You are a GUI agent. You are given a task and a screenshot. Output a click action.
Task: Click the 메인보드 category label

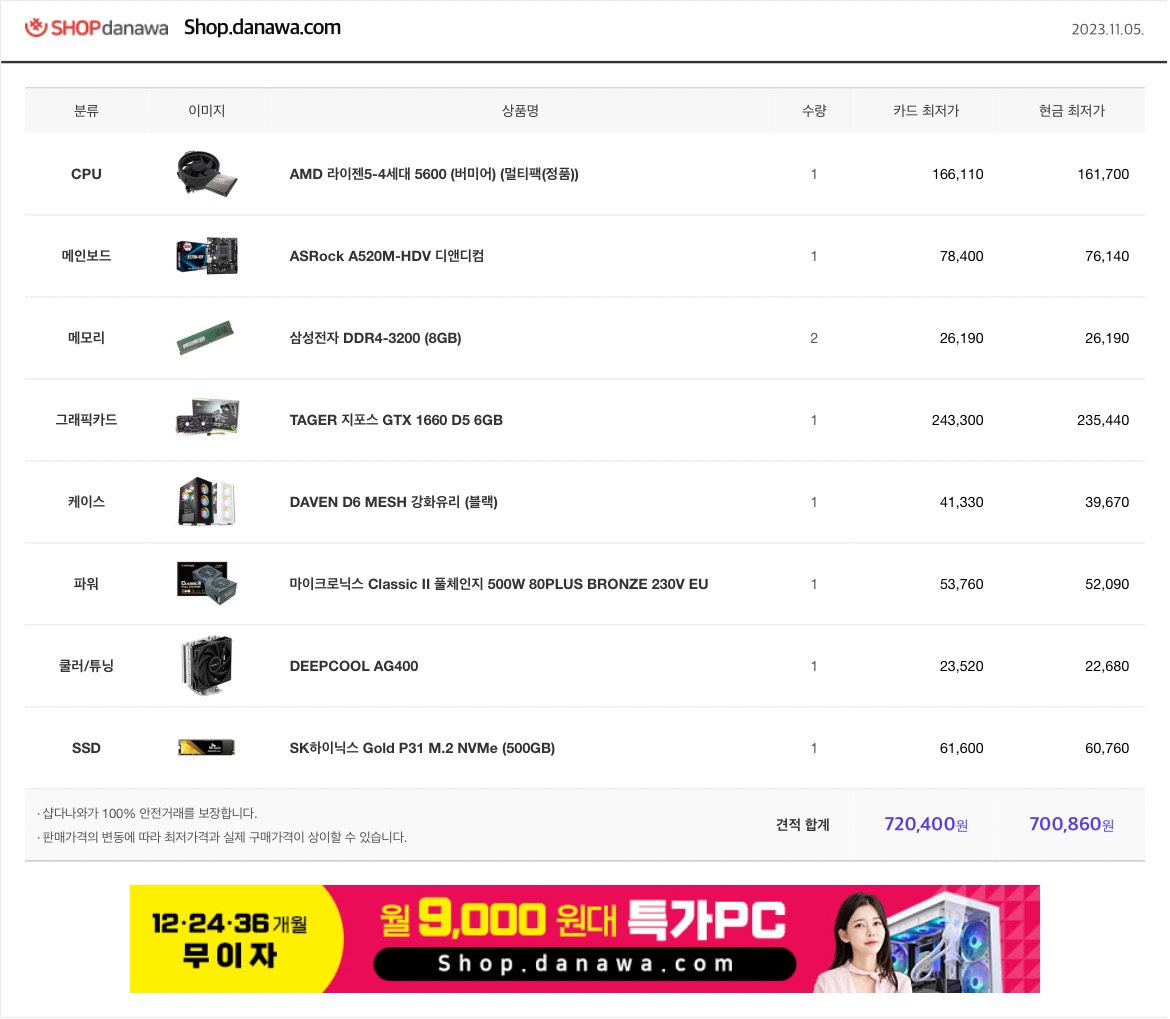pyautogui.click(x=86, y=257)
